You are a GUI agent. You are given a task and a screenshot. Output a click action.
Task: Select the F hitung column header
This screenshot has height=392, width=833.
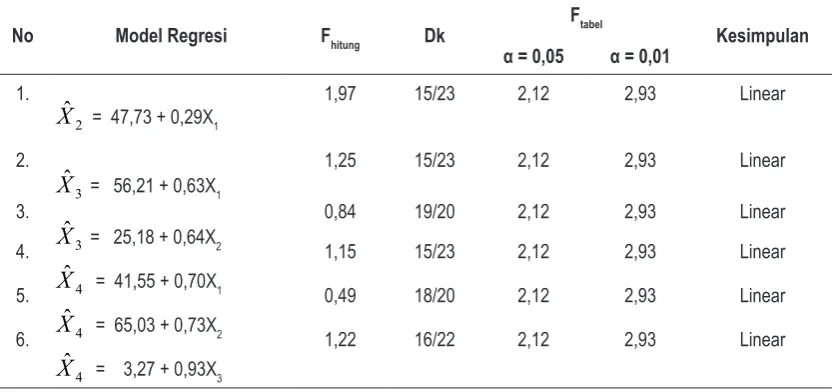pyautogui.click(x=340, y=38)
